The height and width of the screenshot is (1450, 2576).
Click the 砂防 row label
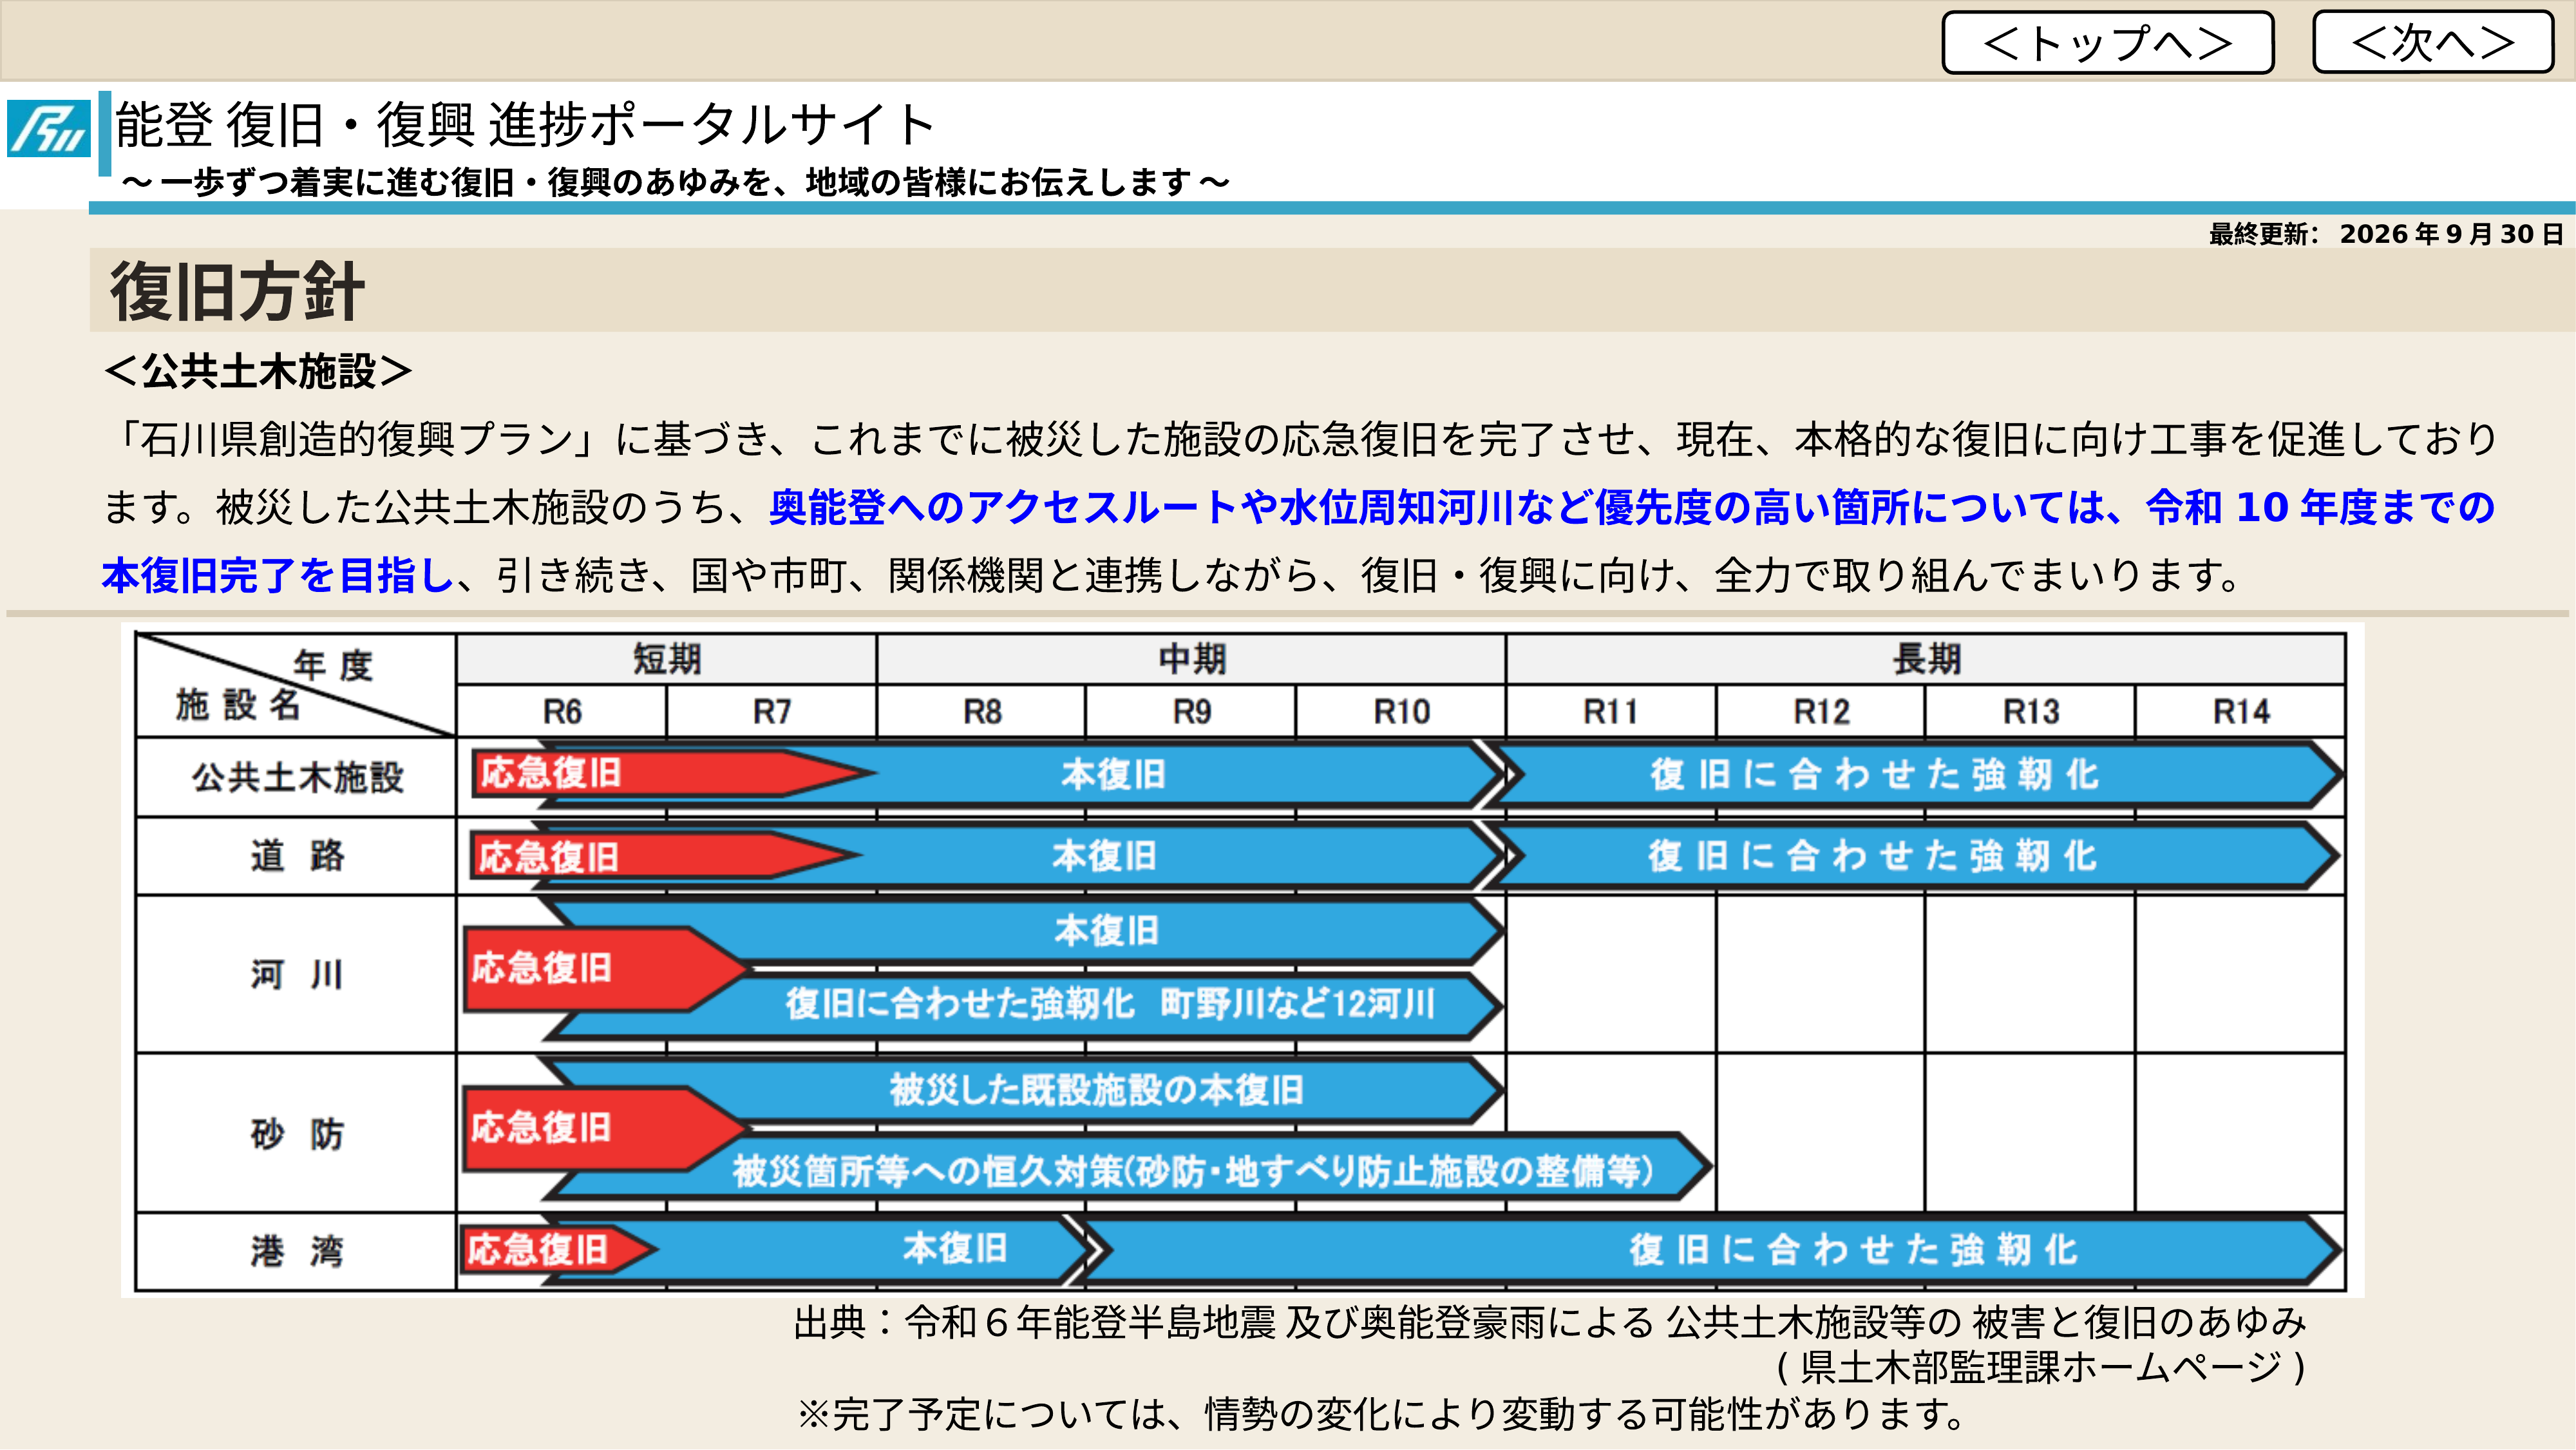point(297,1133)
